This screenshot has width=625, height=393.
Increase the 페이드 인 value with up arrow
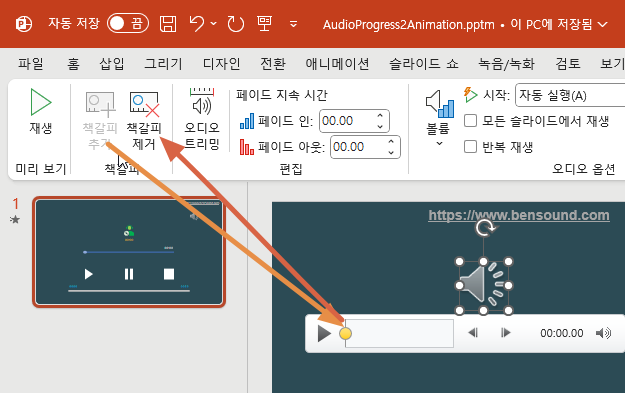point(380,116)
